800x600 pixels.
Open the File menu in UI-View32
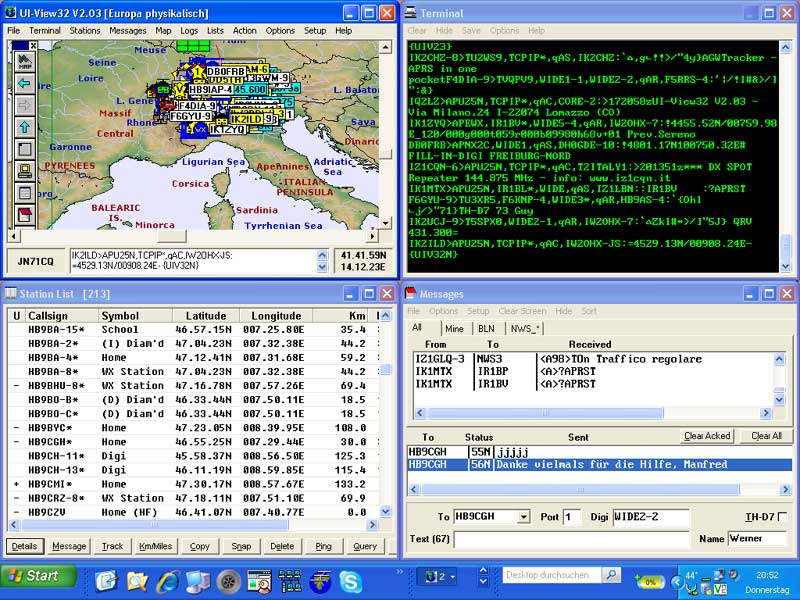(x=14, y=31)
